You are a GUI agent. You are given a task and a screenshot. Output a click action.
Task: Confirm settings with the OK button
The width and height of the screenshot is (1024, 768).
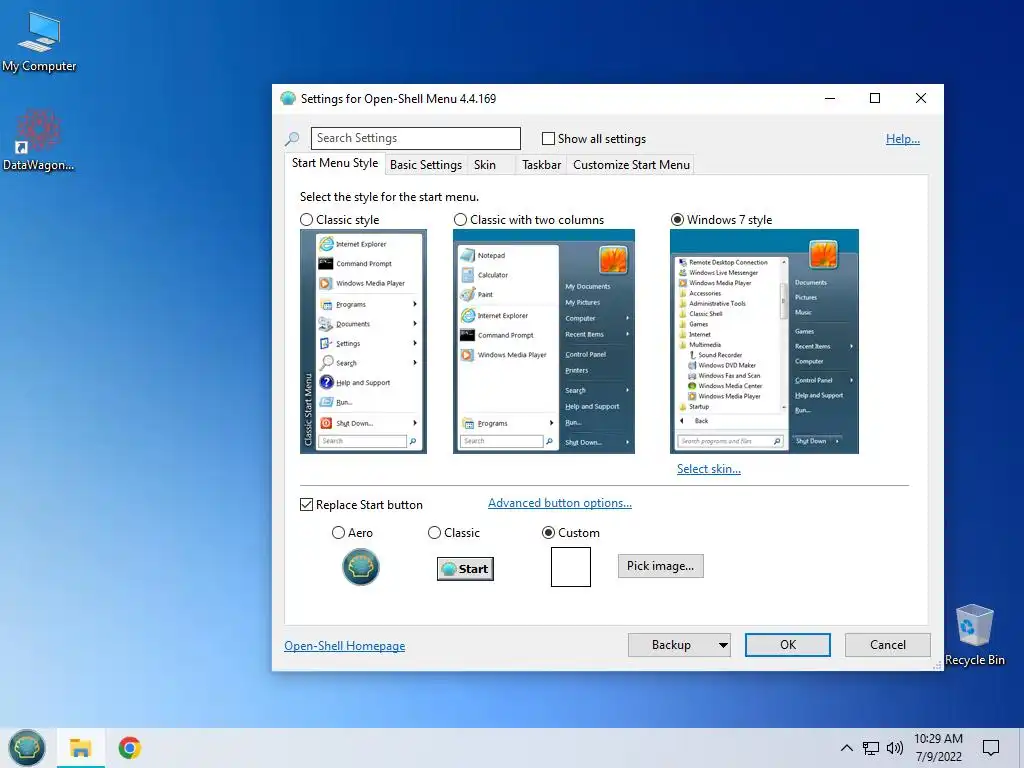coord(788,645)
